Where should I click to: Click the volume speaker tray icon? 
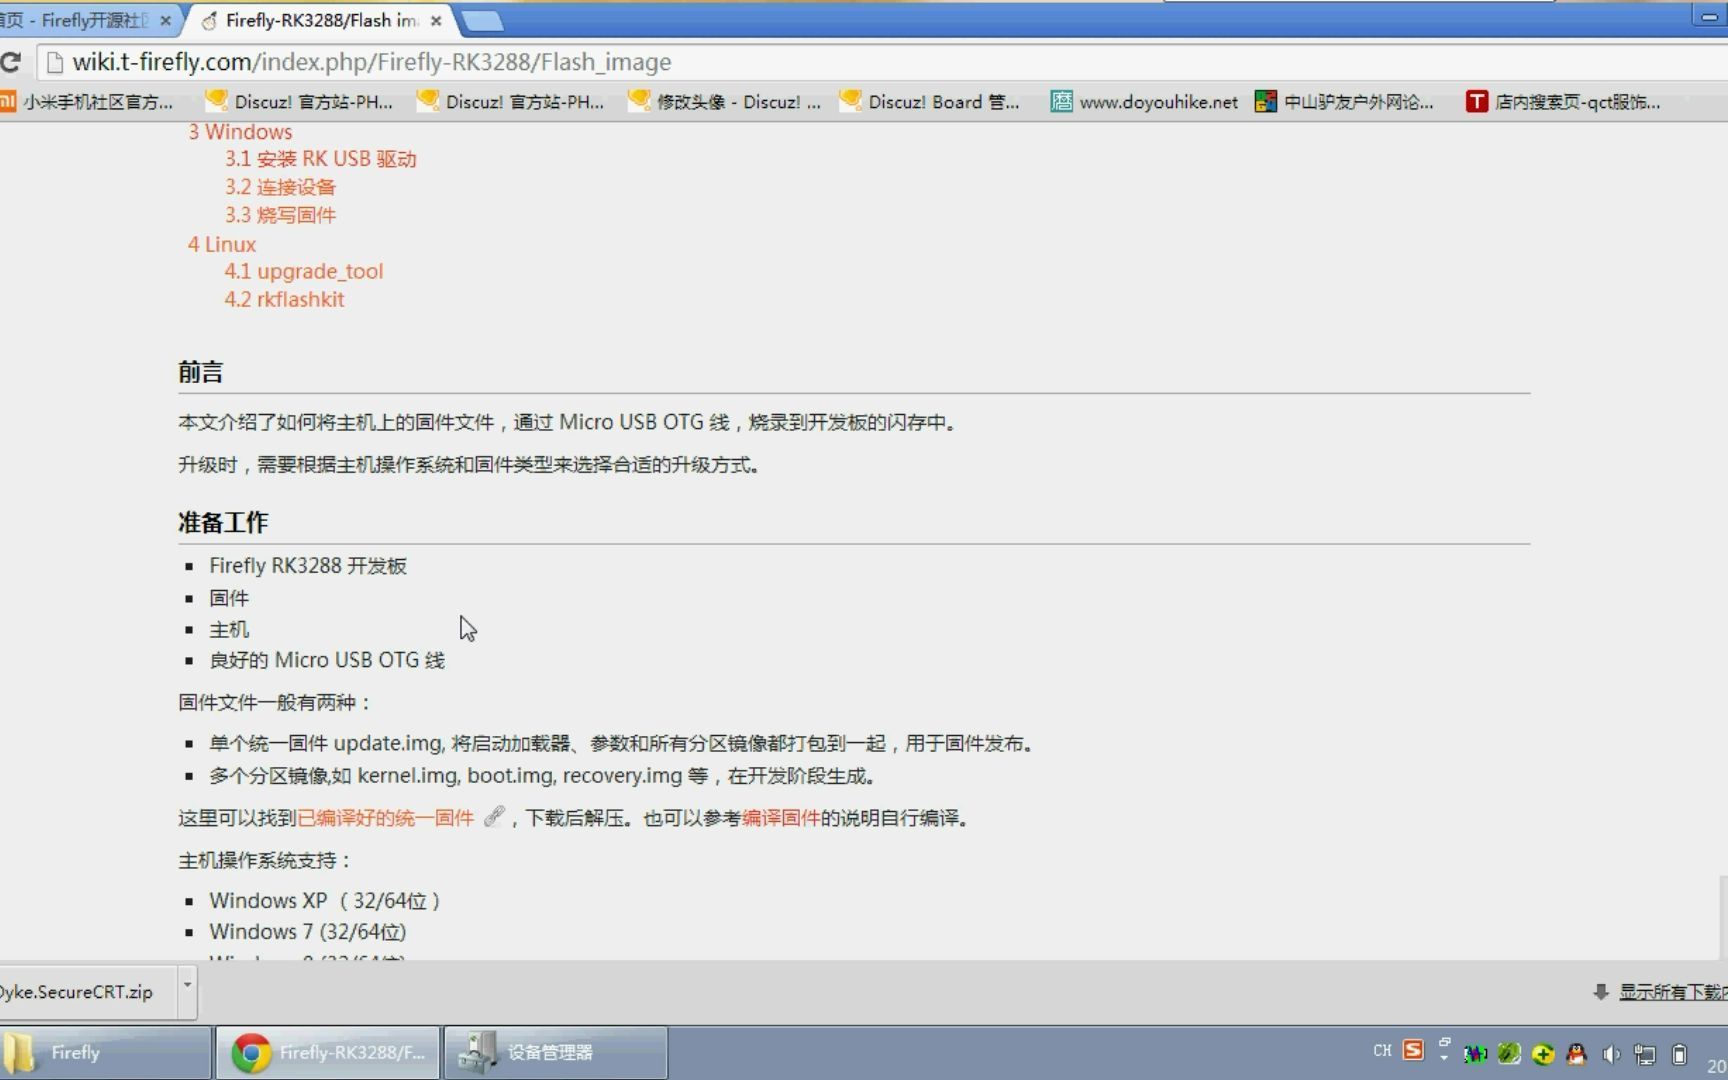point(1611,1054)
